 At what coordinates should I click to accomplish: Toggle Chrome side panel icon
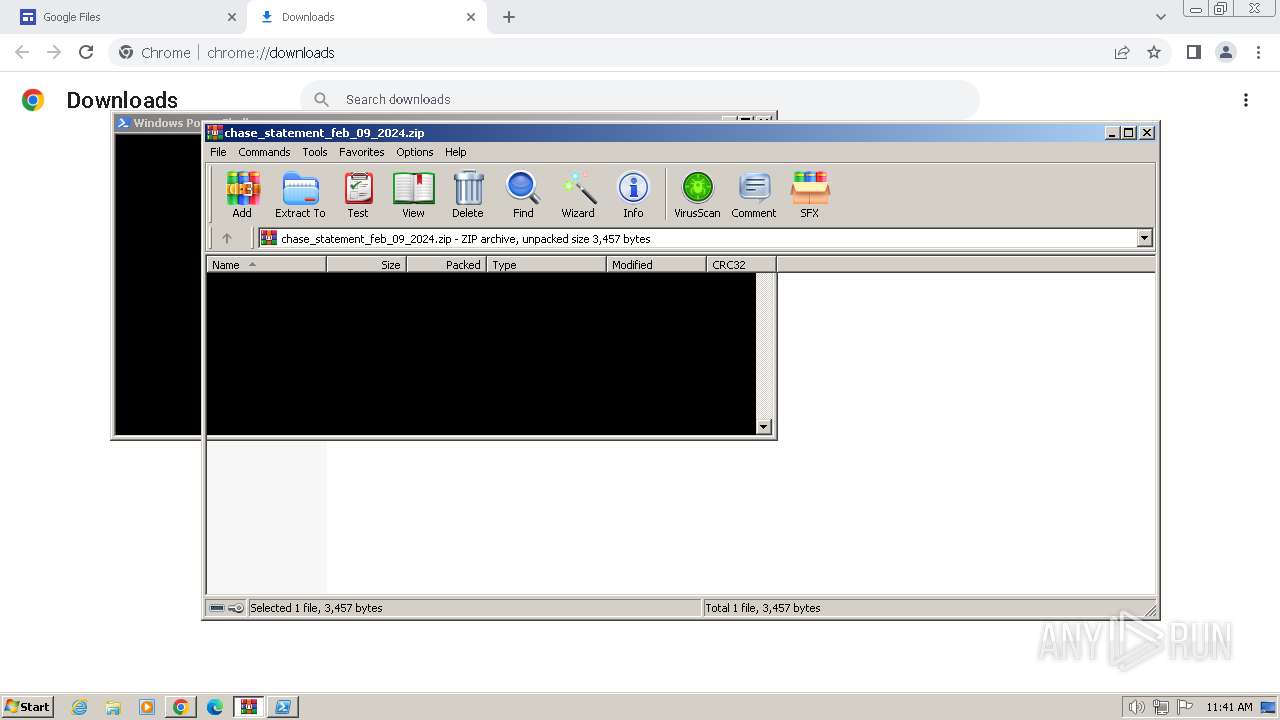click(x=1193, y=52)
